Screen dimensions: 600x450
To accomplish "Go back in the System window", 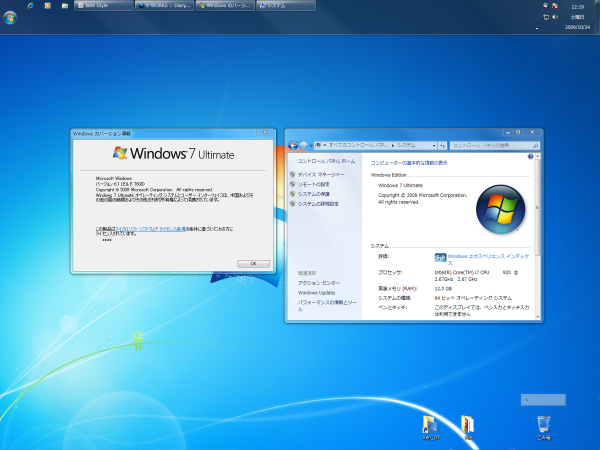I will point(293,145).
